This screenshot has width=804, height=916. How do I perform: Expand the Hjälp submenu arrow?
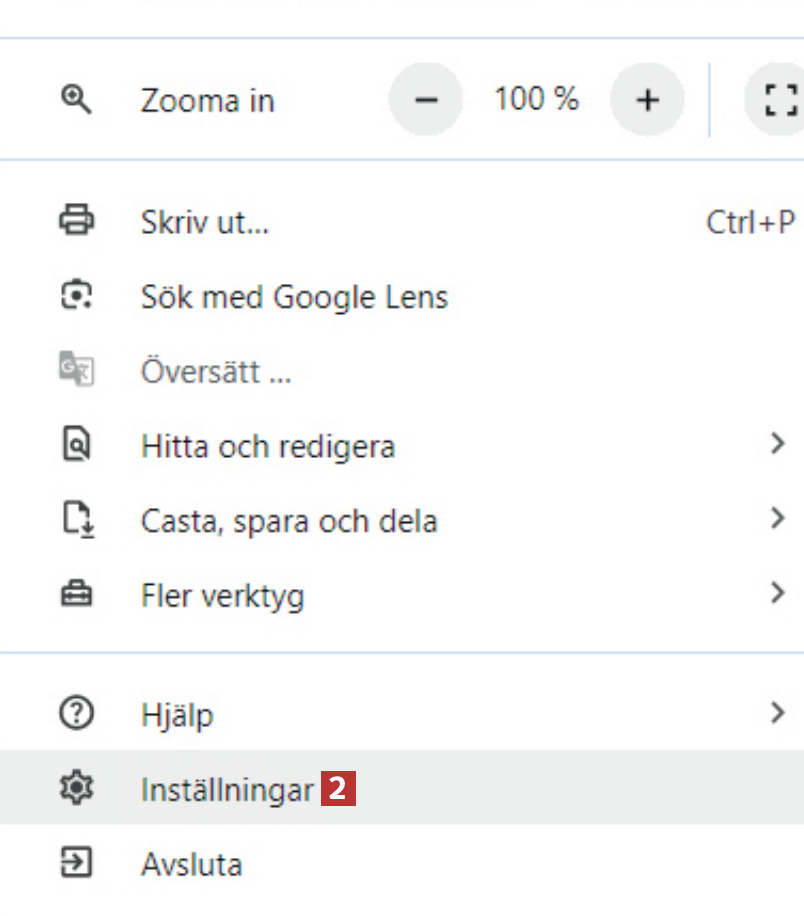[778, 712]
